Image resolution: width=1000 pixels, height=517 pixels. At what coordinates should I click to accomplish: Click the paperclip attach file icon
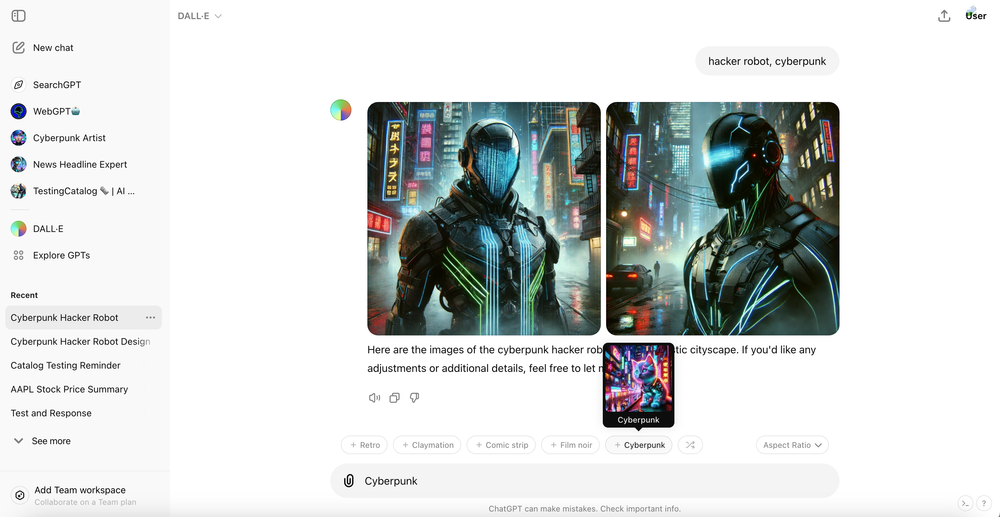(349, 481)
